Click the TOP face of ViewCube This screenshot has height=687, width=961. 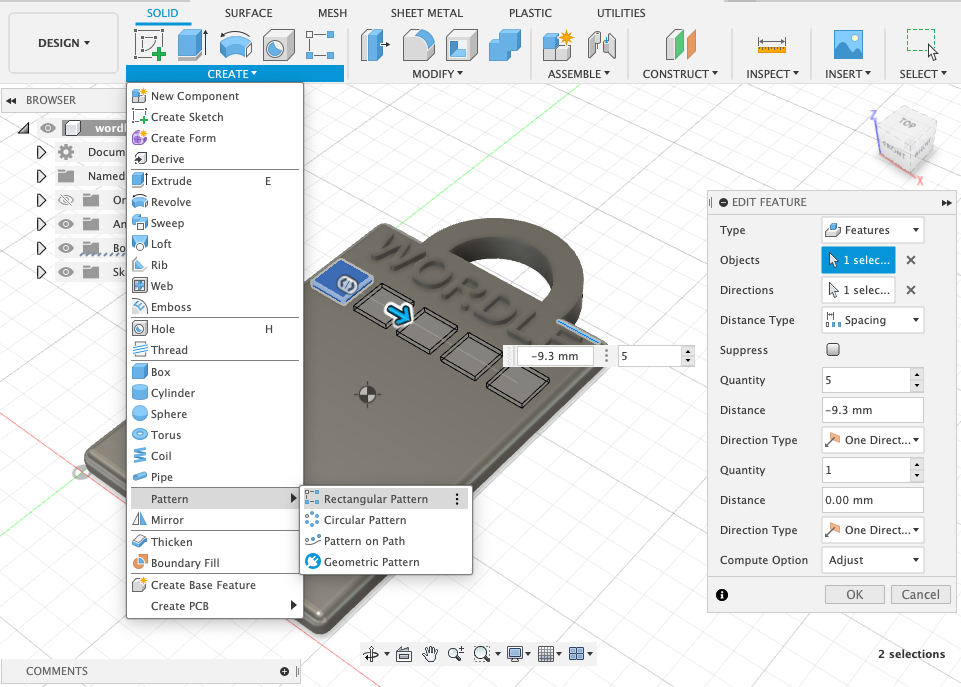[x=908, y=123]
